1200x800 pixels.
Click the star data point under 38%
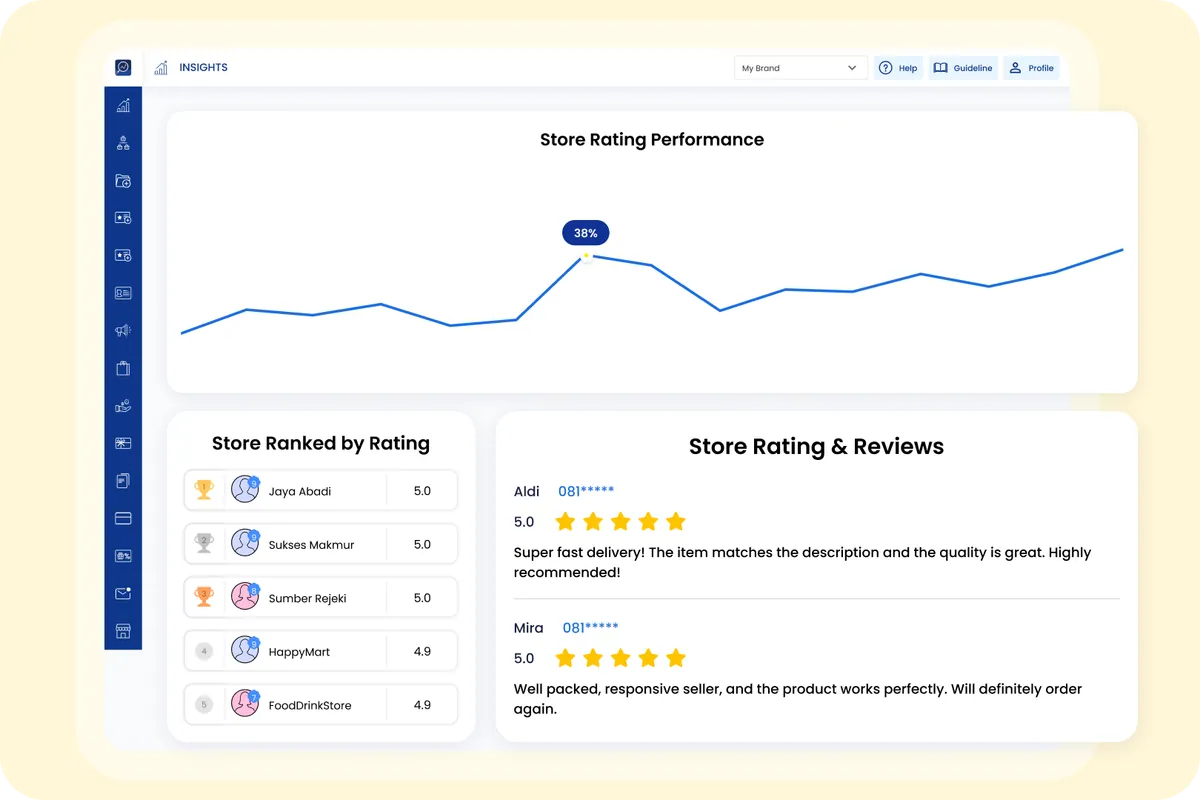point(586,256)
